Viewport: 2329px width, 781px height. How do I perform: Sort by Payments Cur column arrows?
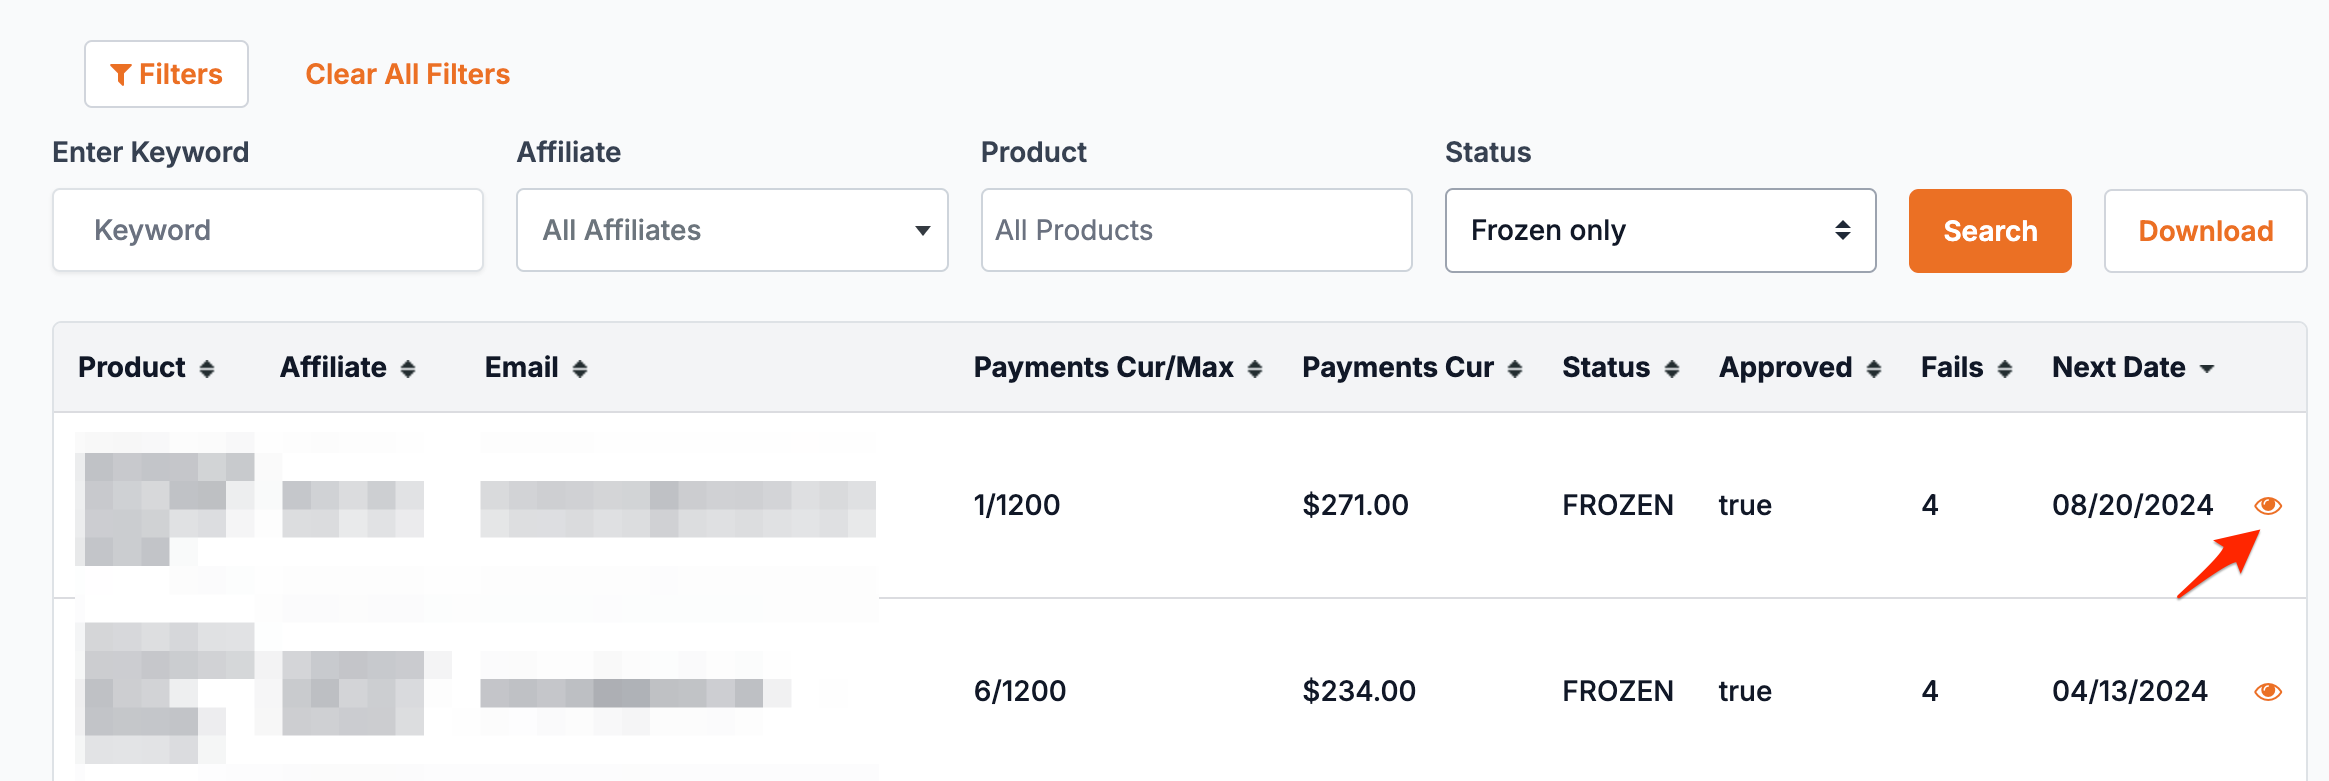click(1515, 369)
